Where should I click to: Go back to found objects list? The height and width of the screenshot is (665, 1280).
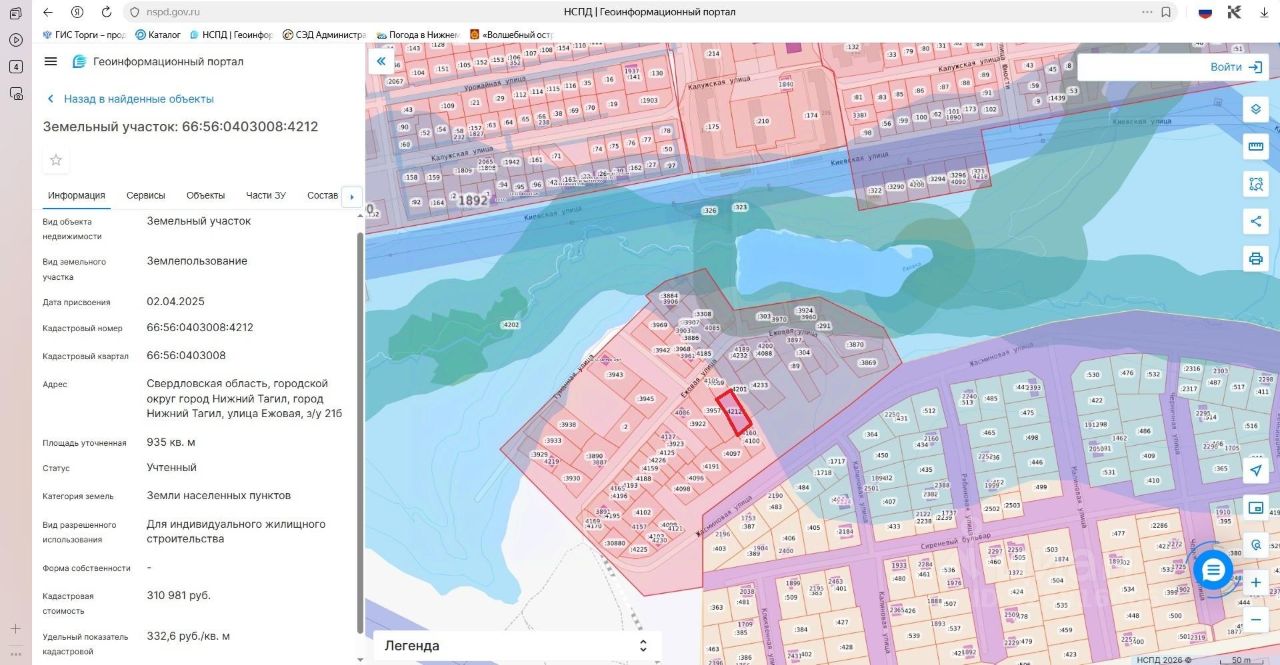pyautogui.click(x=130, y=99)
